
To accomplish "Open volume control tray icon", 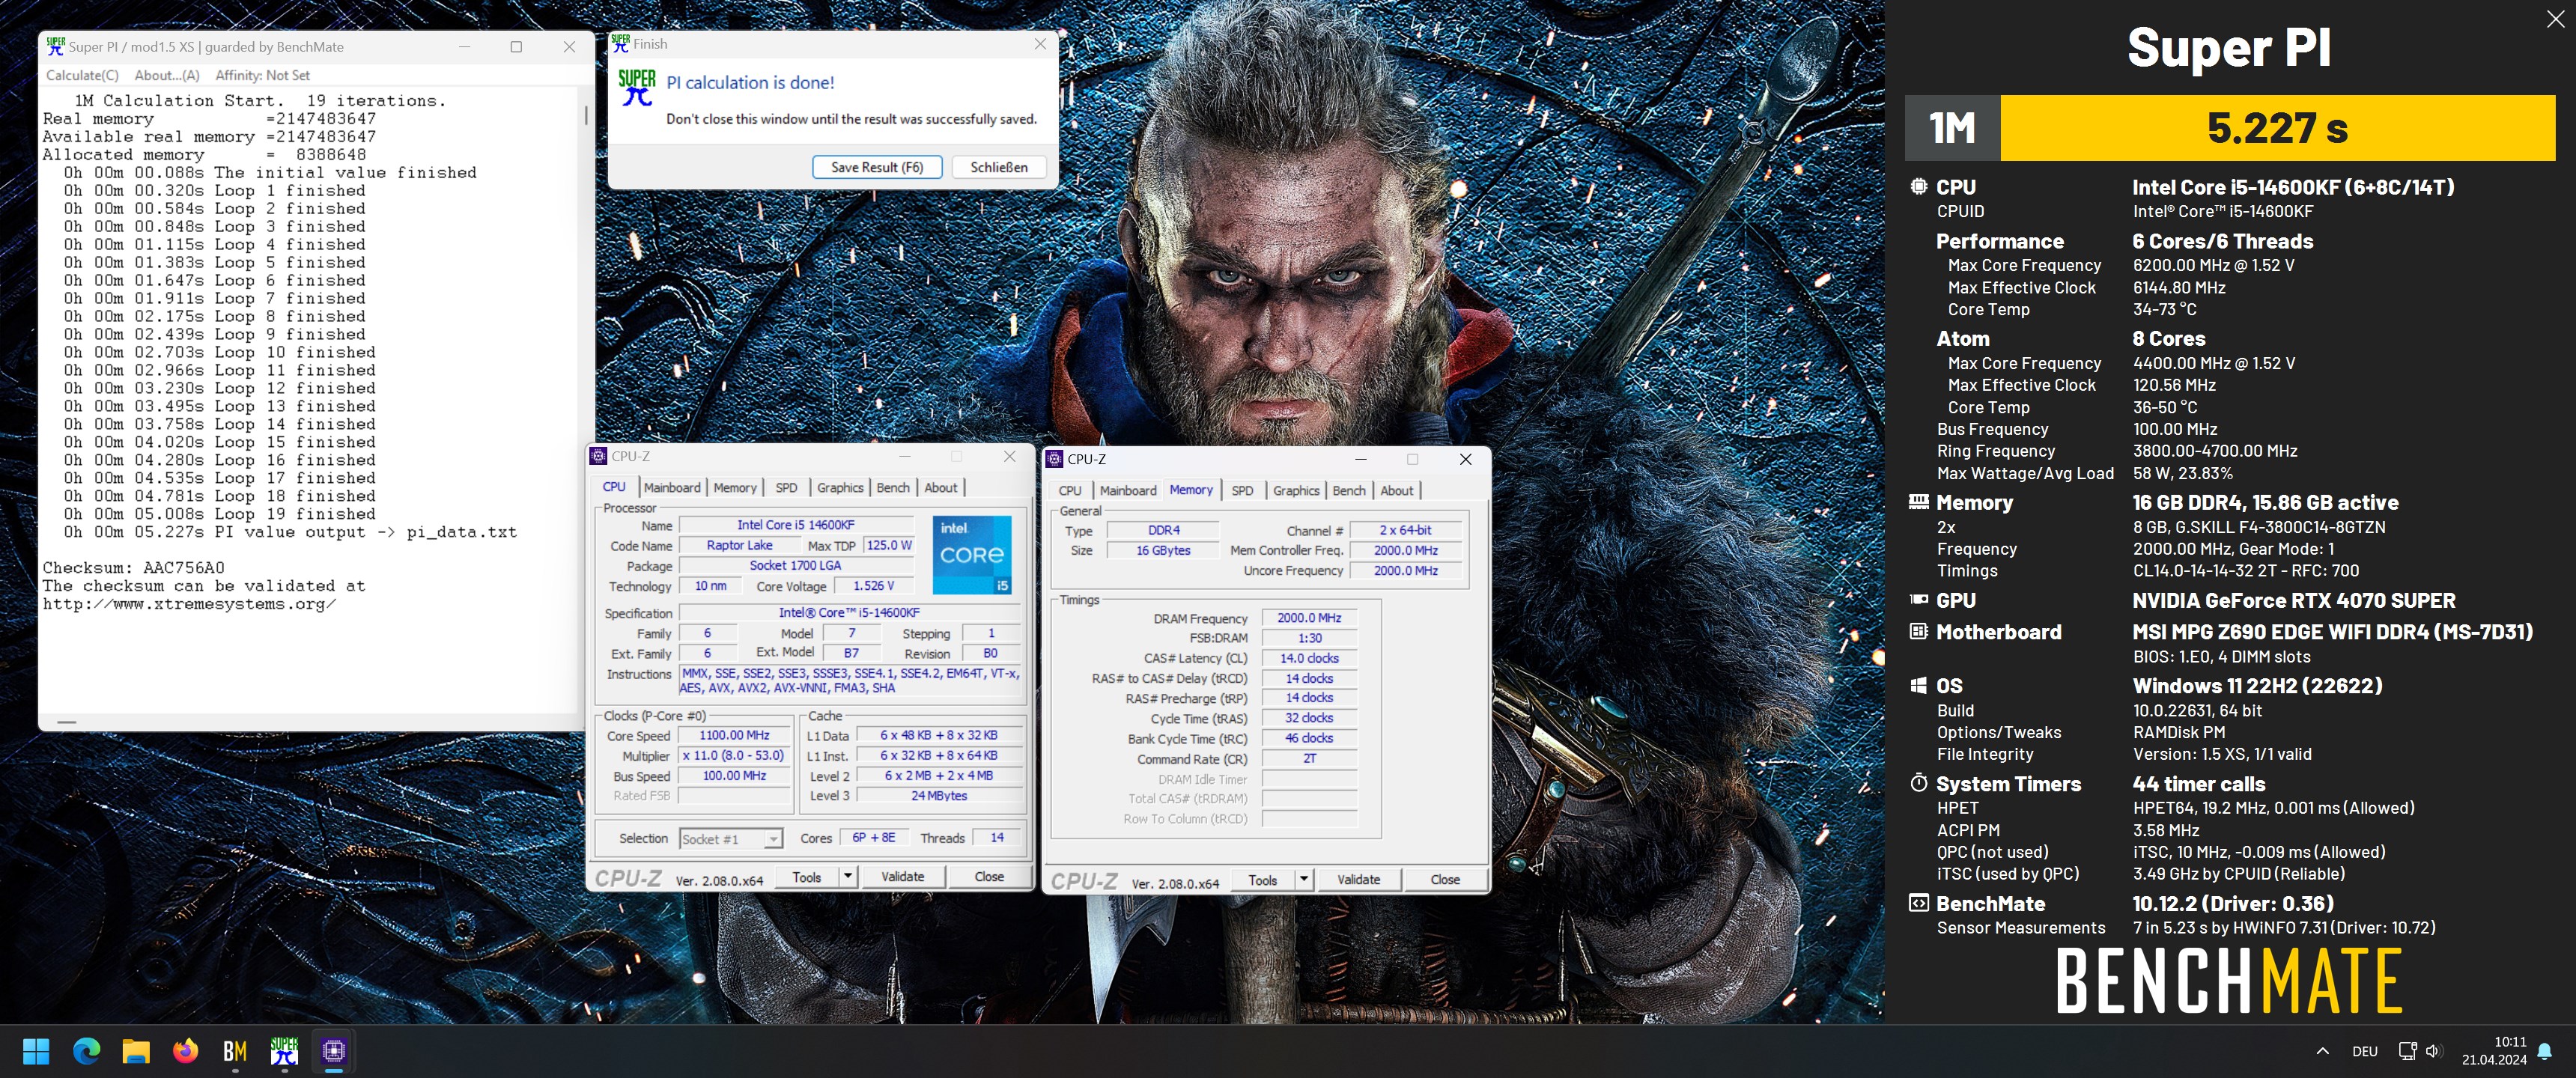I will click(2433, 1051).
